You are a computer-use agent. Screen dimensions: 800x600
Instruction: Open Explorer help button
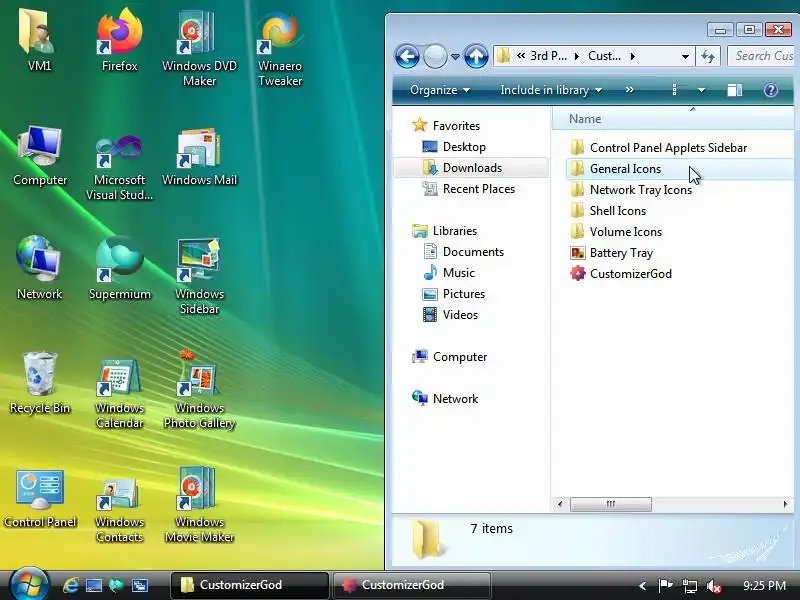770,90
